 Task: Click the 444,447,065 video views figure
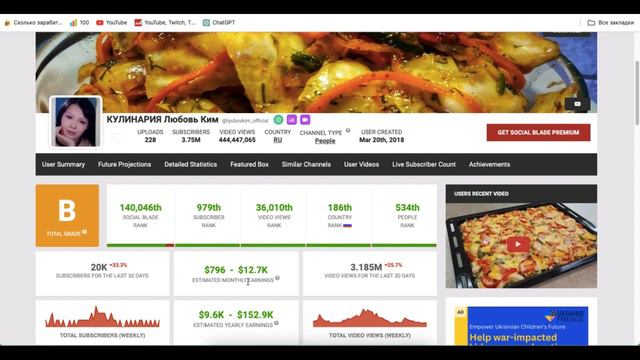click(x=237, y=140)
